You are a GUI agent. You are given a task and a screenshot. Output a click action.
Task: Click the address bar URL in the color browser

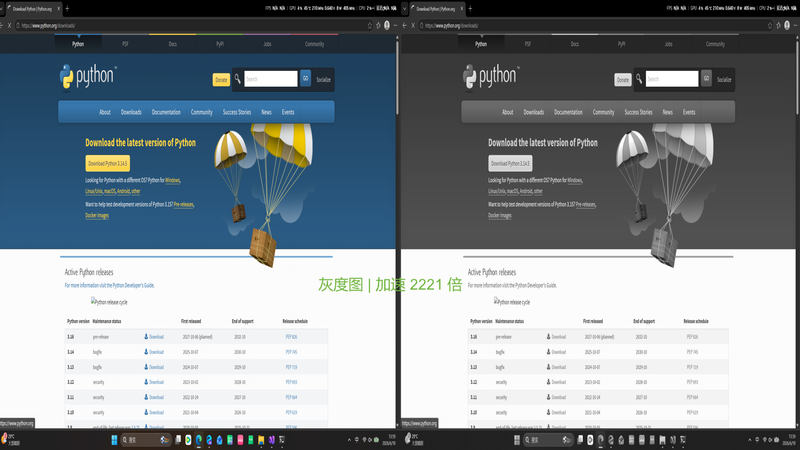point(48,26)
